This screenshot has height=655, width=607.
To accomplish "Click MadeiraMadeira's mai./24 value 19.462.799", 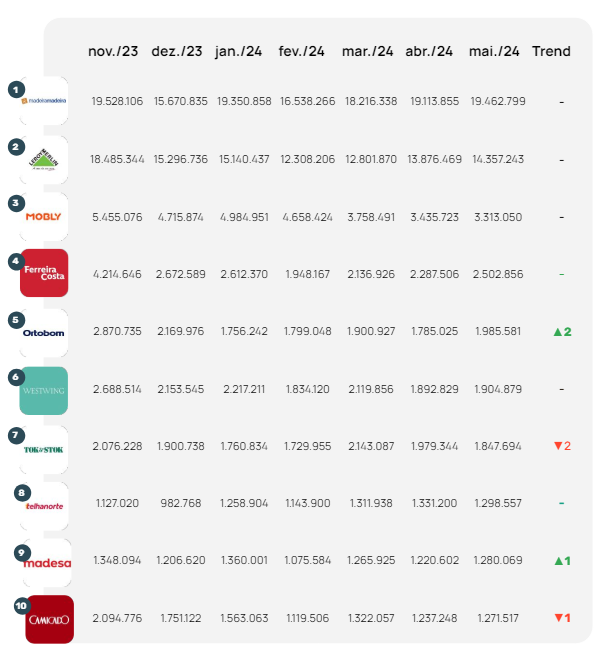I will pyautogui.click(x=496, y=102).
